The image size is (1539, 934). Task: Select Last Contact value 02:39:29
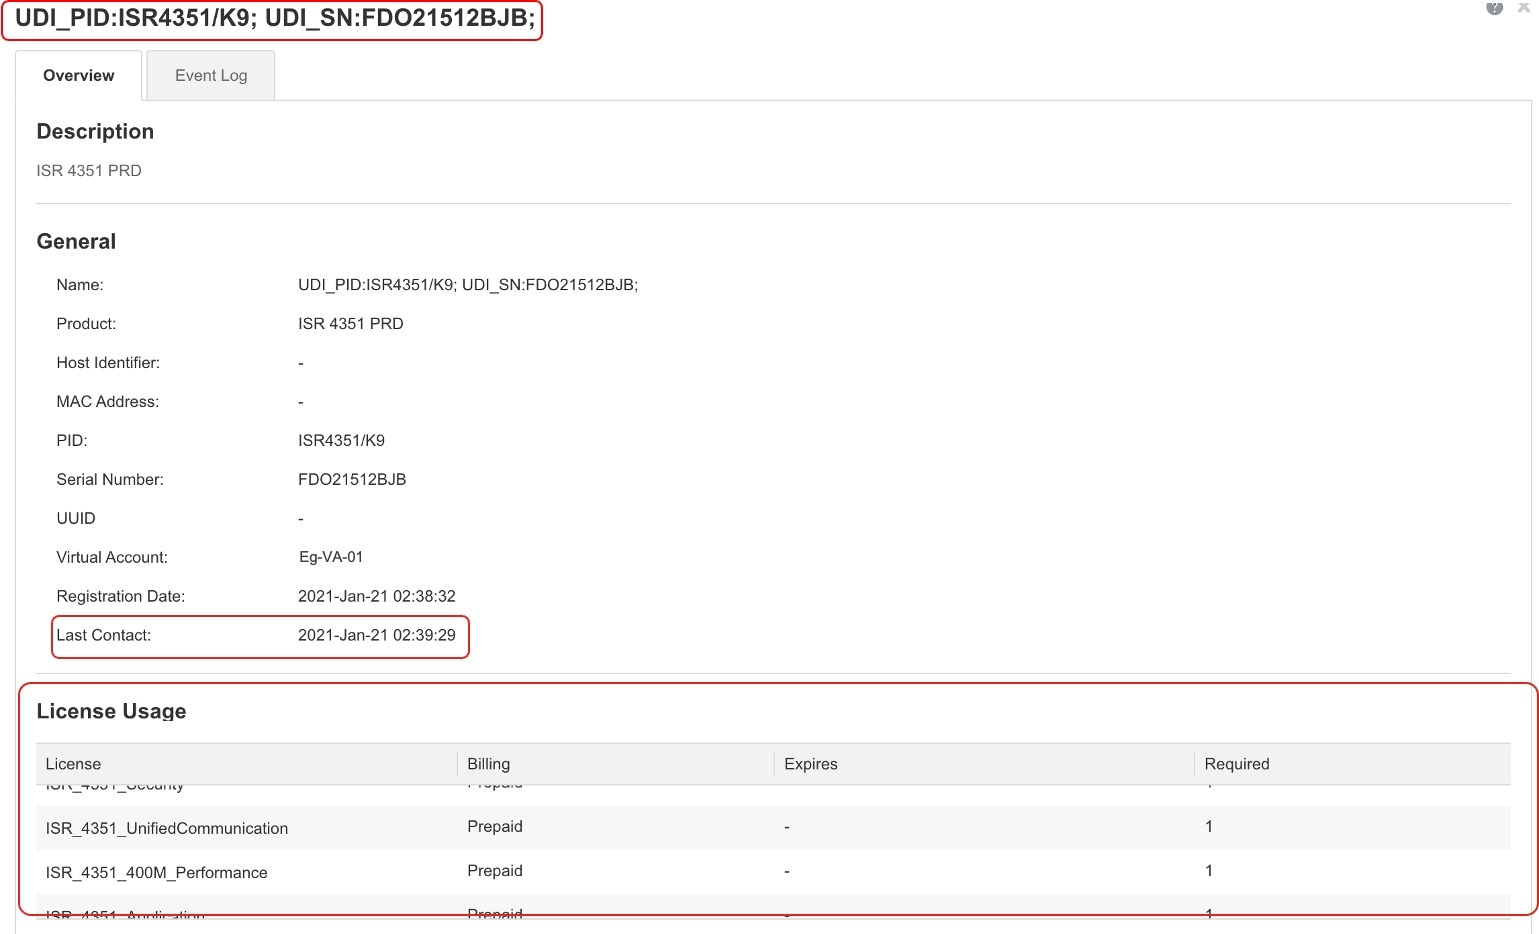[x=377, y=635]
